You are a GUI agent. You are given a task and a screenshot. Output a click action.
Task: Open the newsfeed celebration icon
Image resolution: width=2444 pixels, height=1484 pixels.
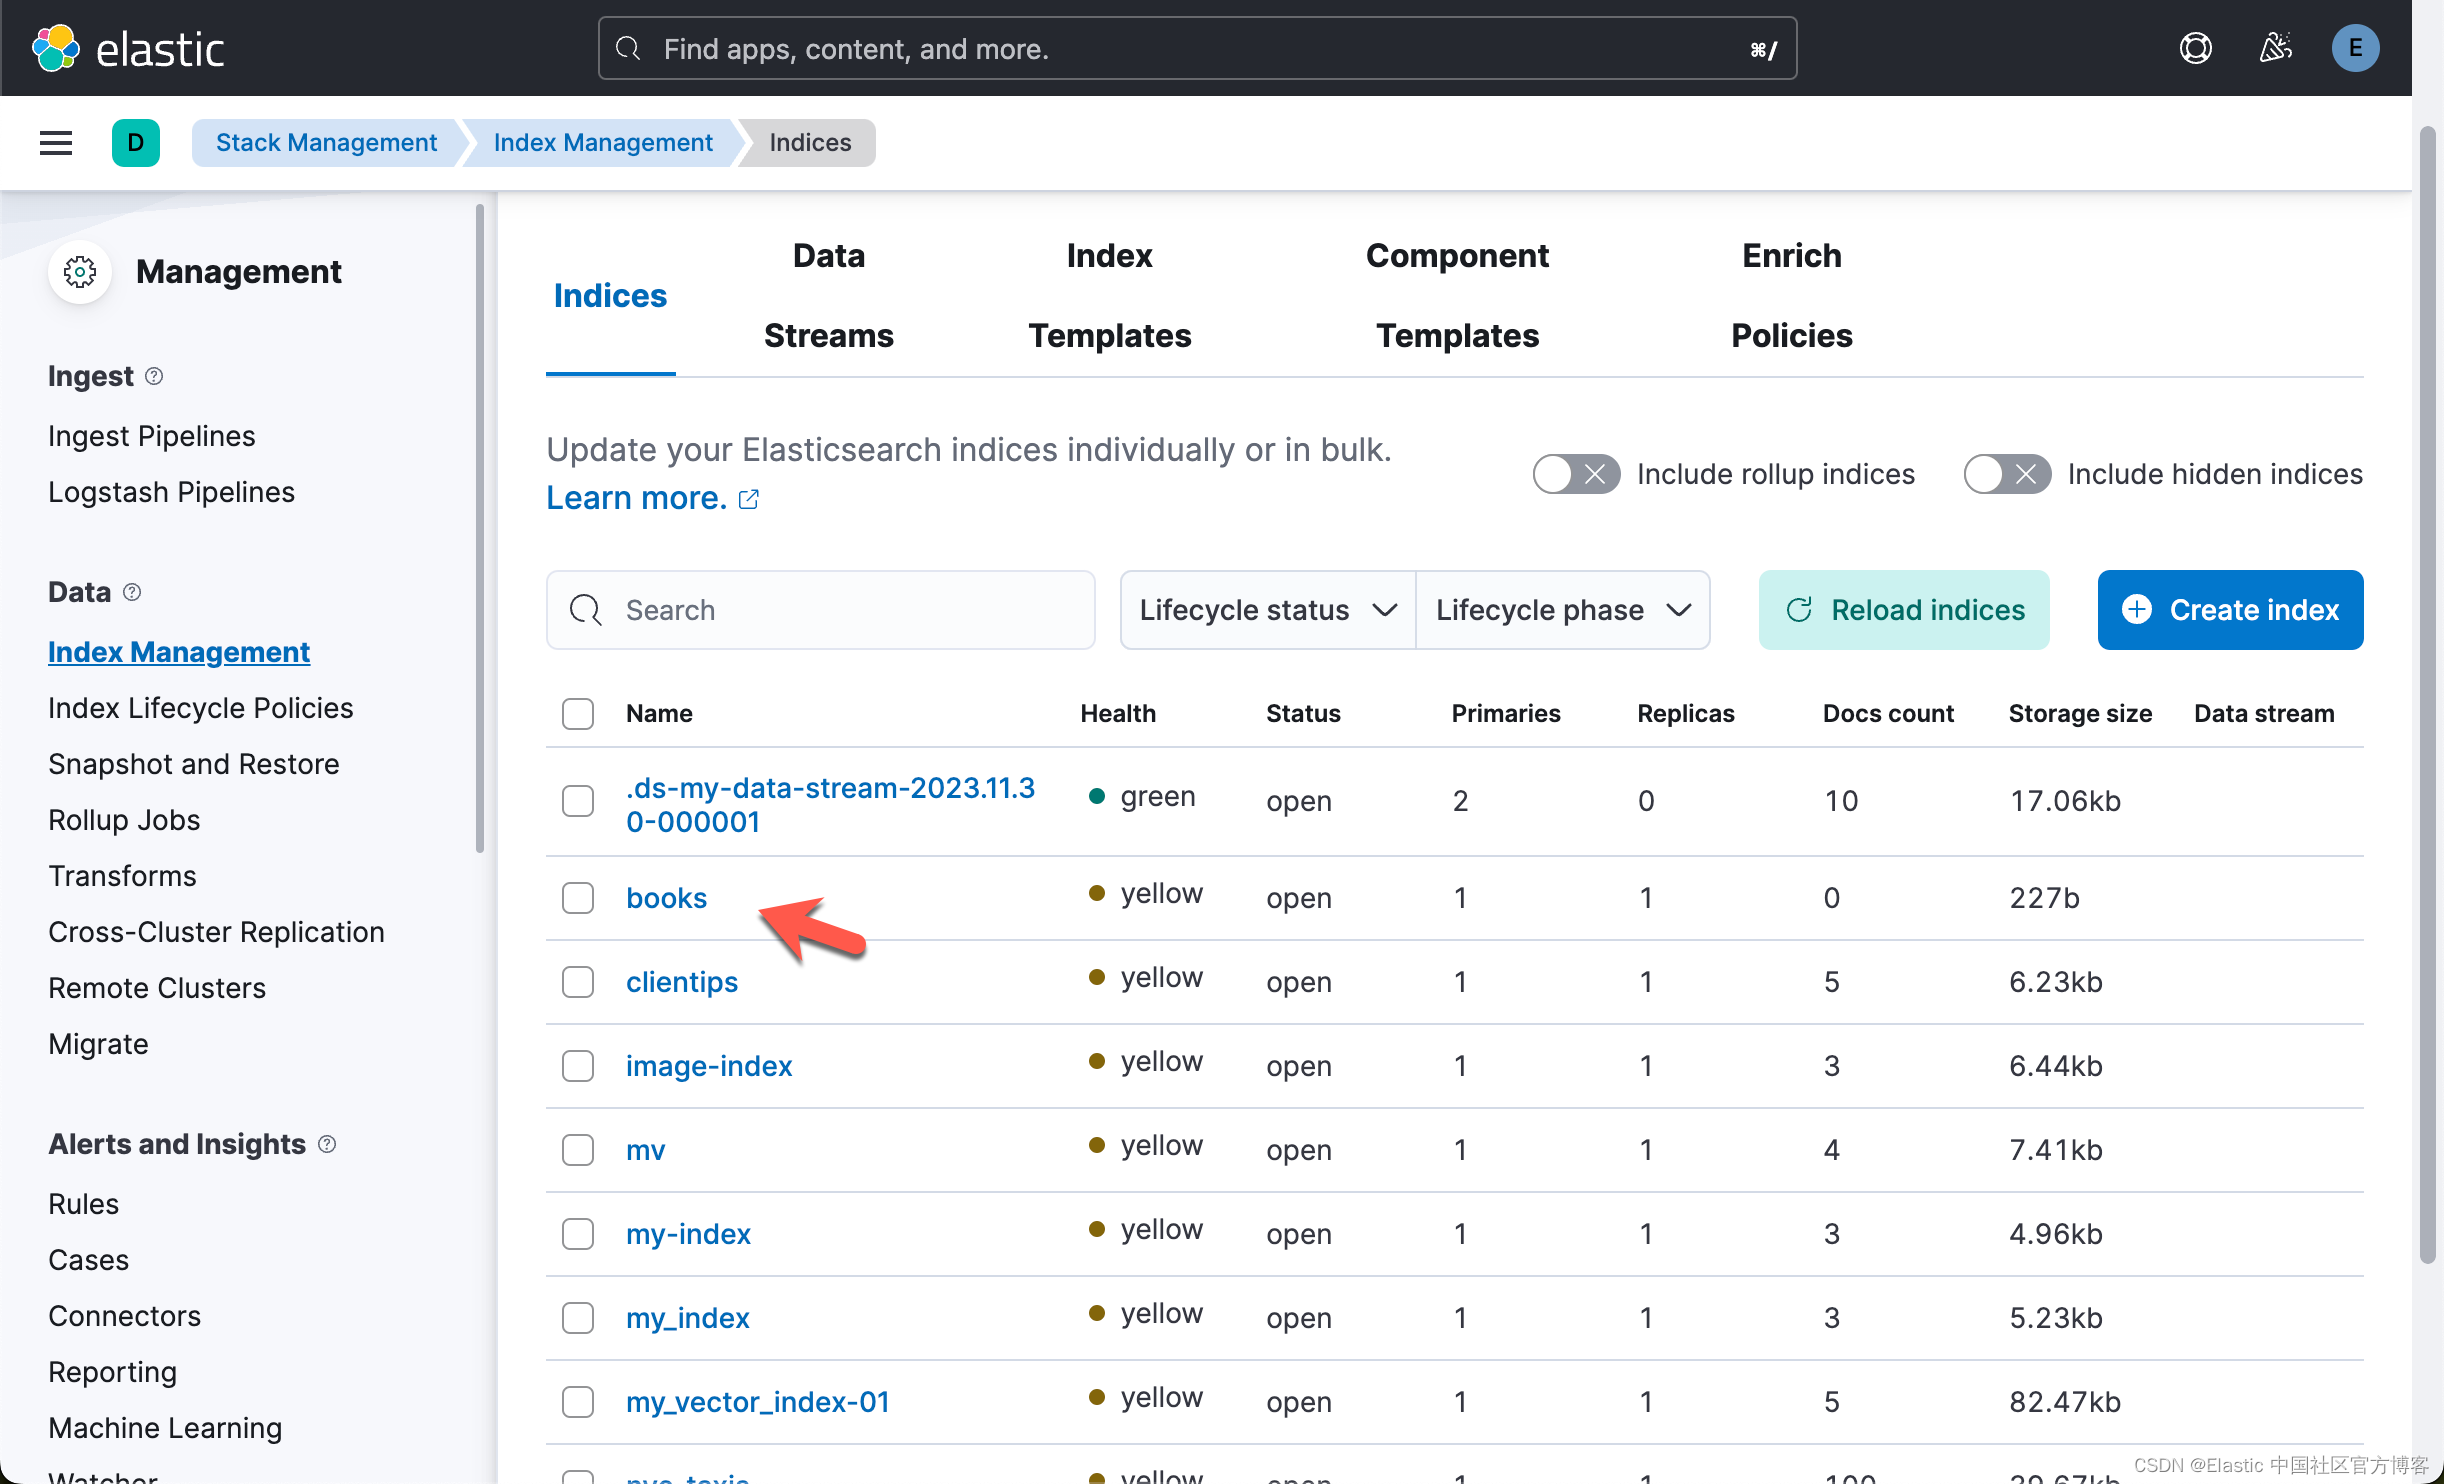pos(2275,48)
